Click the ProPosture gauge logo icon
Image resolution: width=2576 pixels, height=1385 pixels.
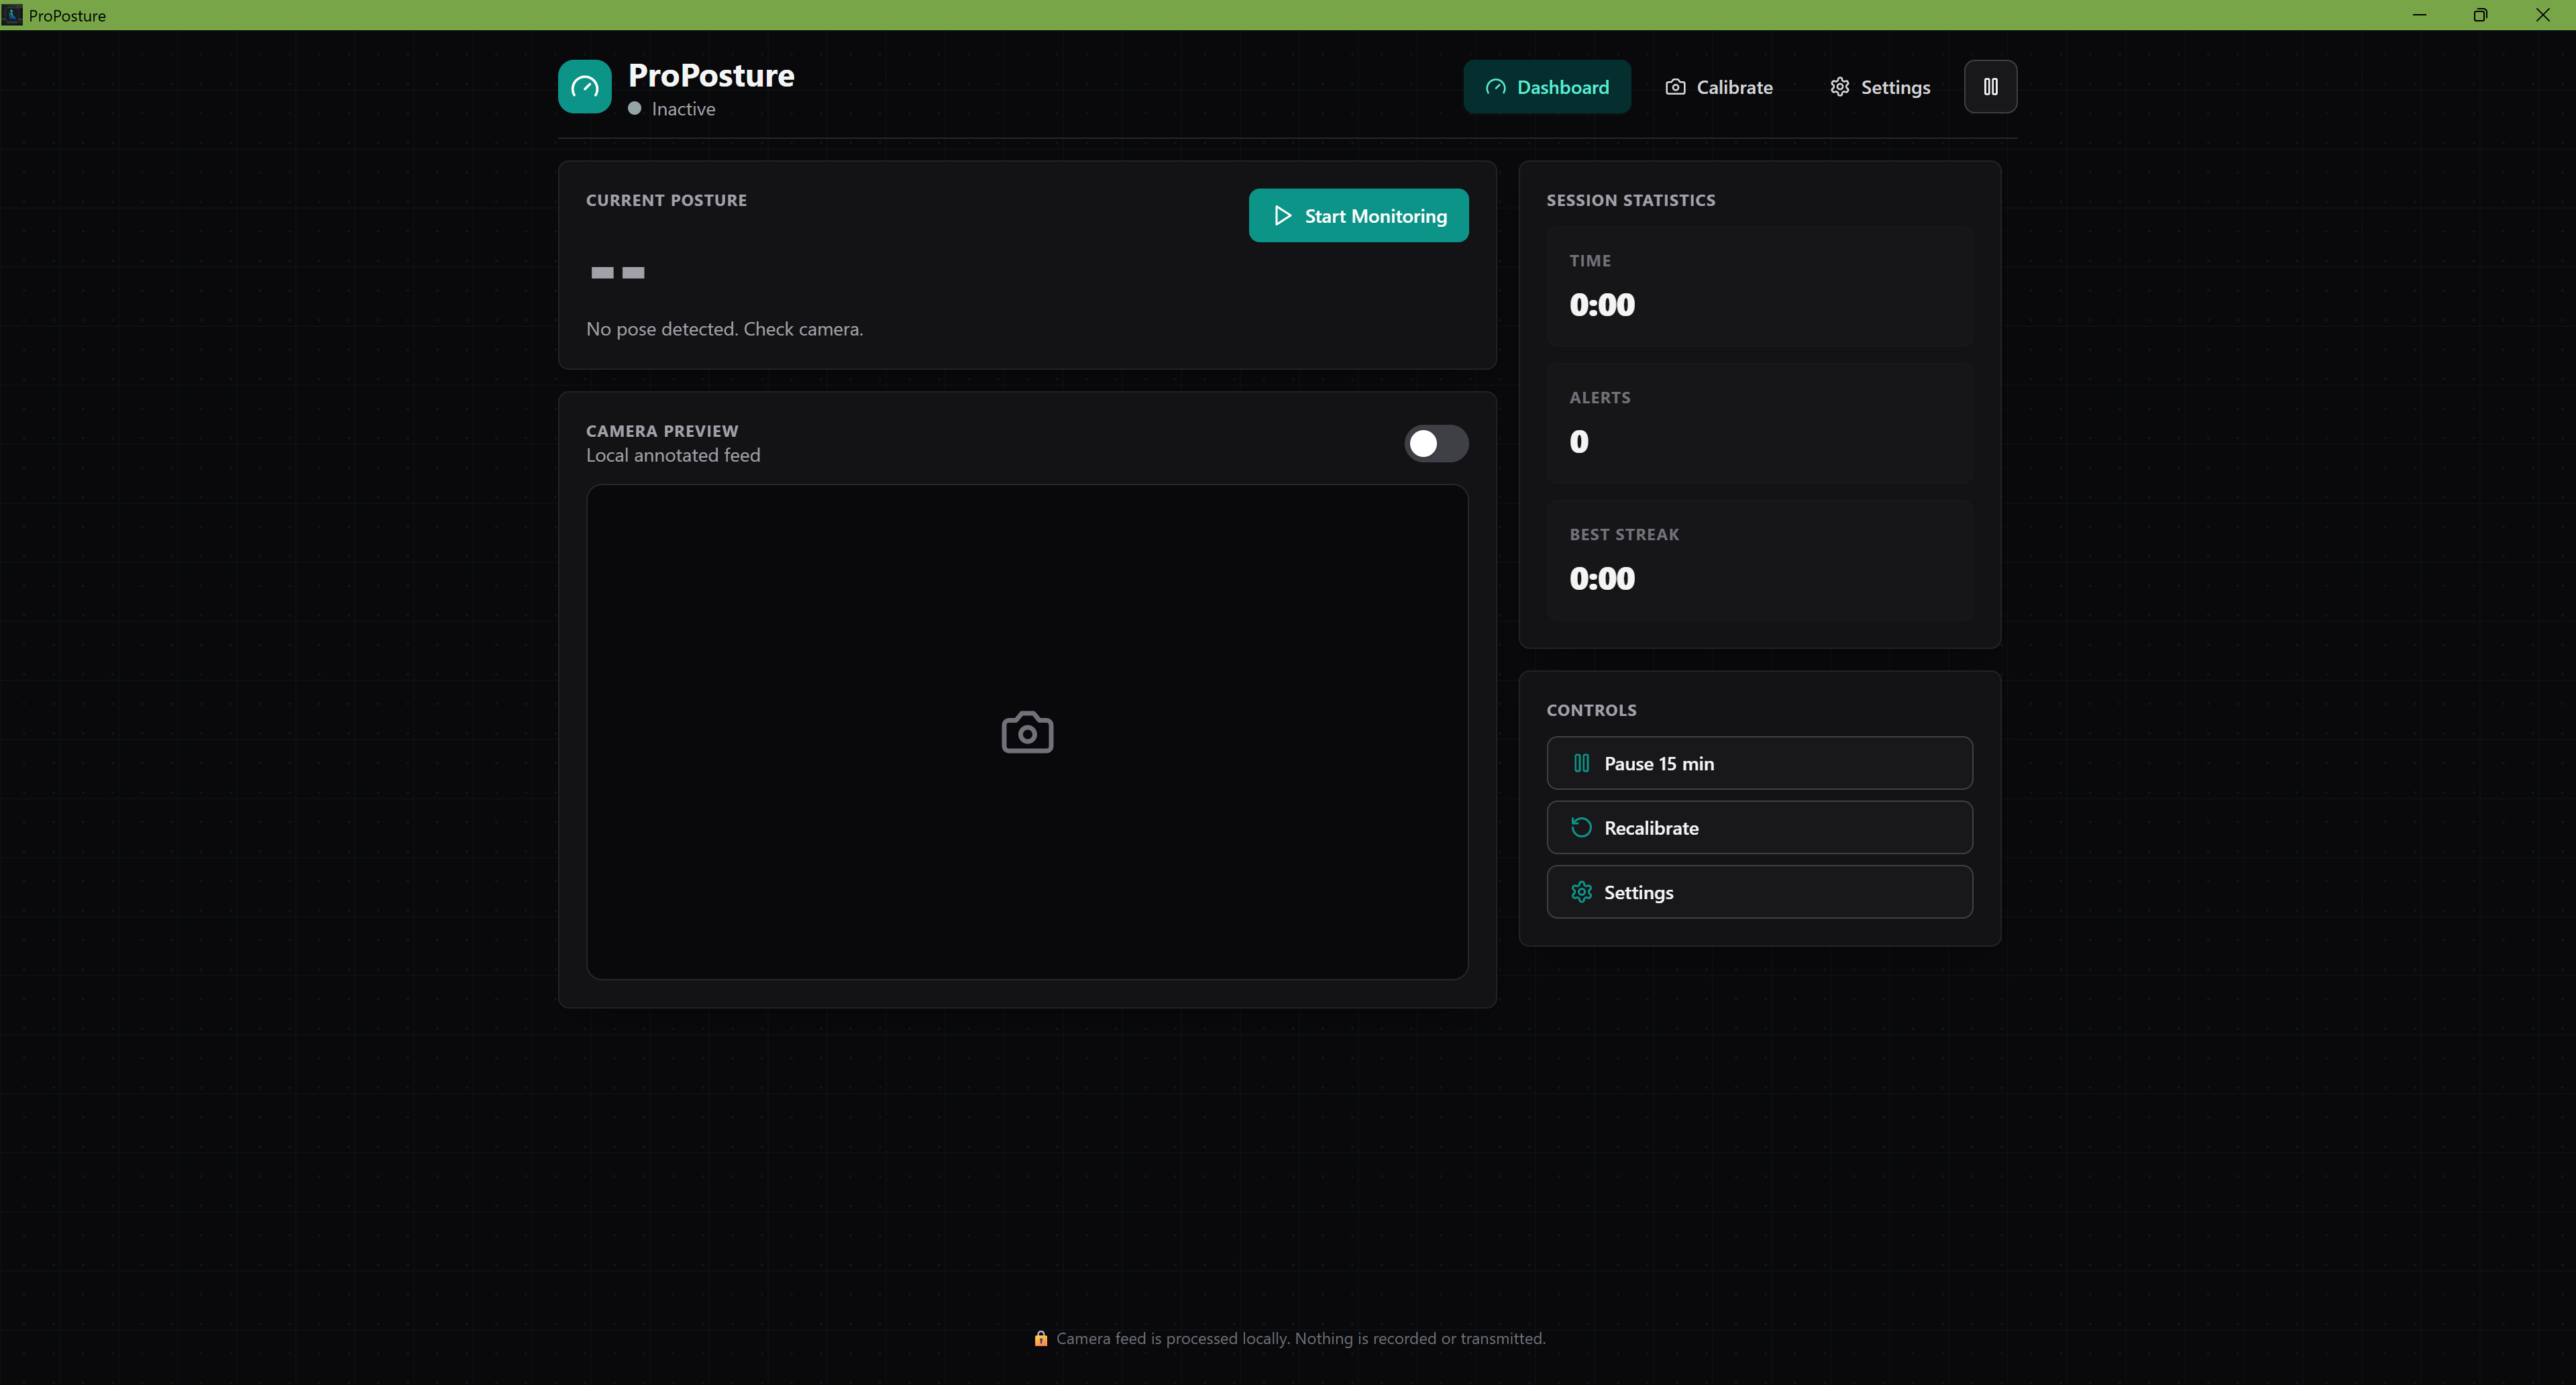coord(584,87)
